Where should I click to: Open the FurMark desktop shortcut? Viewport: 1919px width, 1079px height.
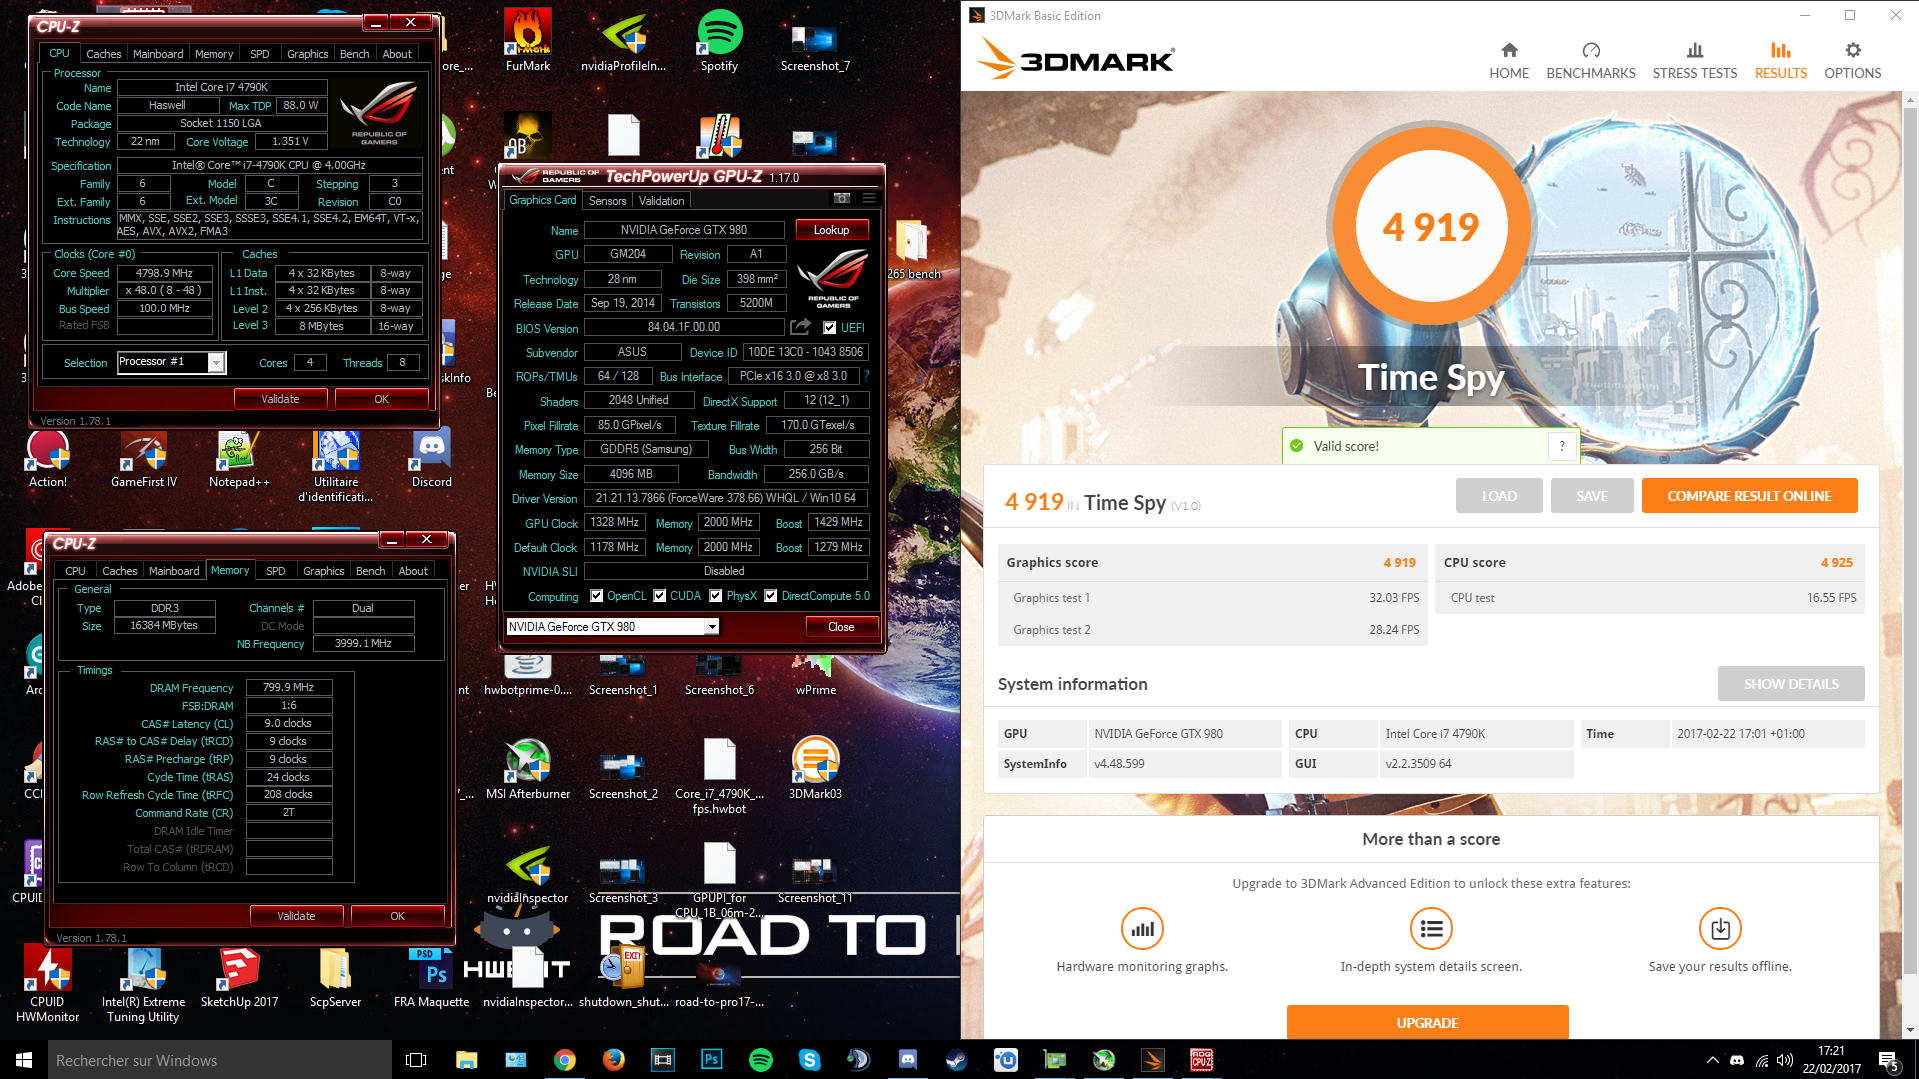pos(527,40)
